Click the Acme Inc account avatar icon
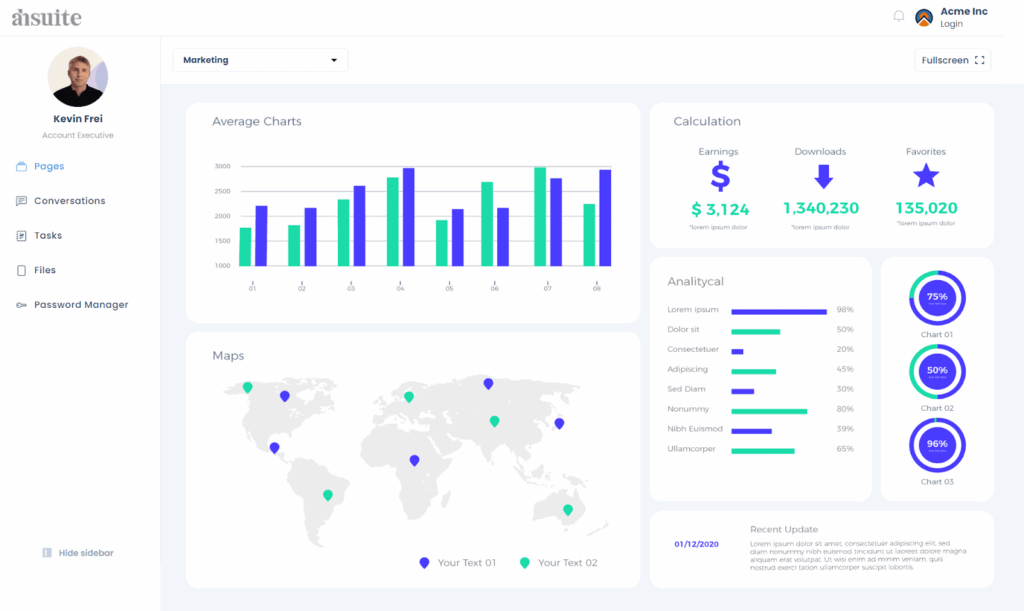Image resolution: width=1024 pixels, height=611 pixels. coord(924,17)
